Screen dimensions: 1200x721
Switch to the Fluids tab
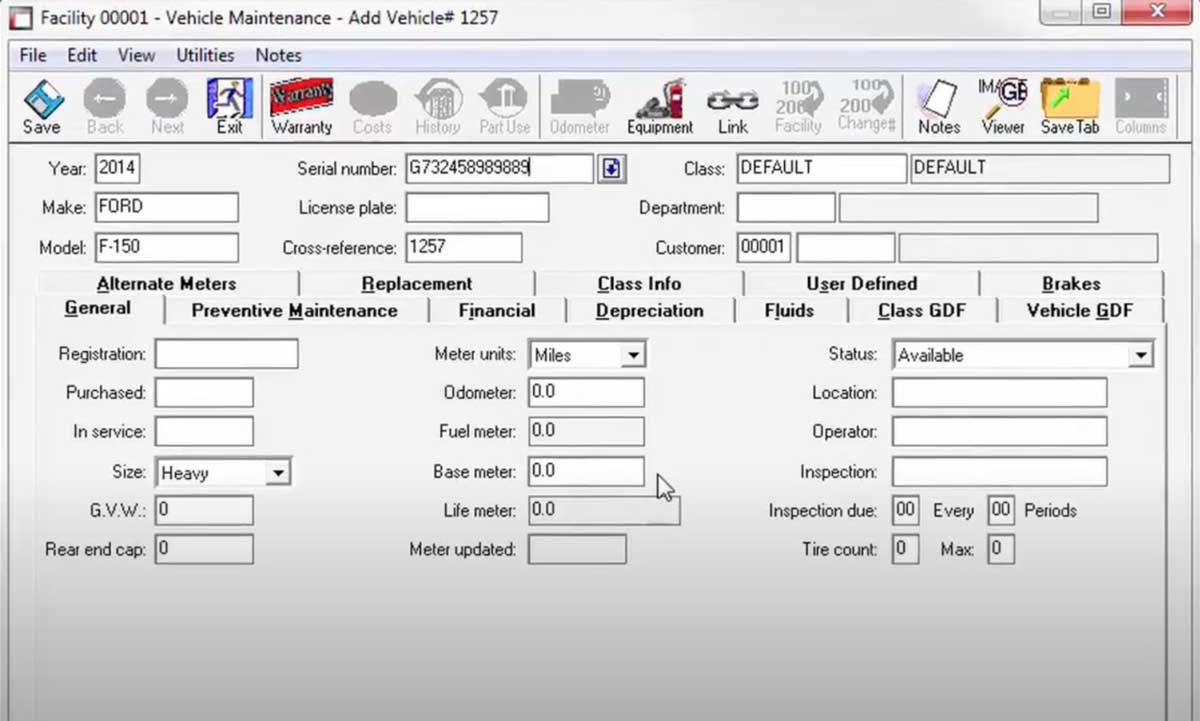click(x=790, y=311)
